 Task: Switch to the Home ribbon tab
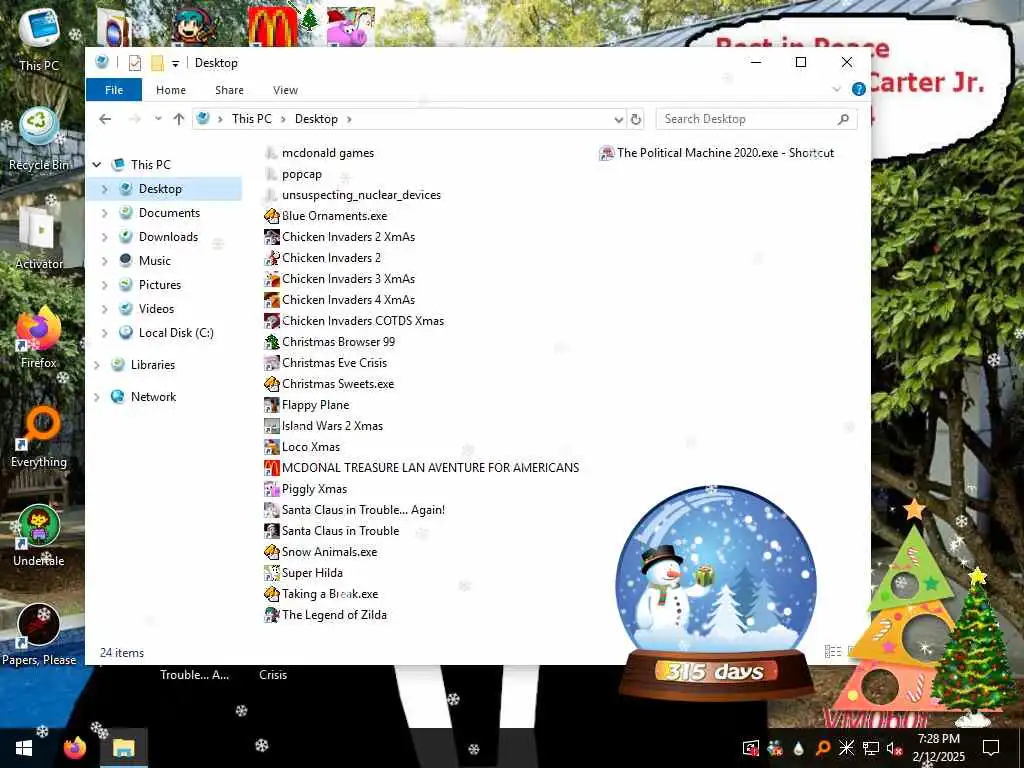point(171,90)
